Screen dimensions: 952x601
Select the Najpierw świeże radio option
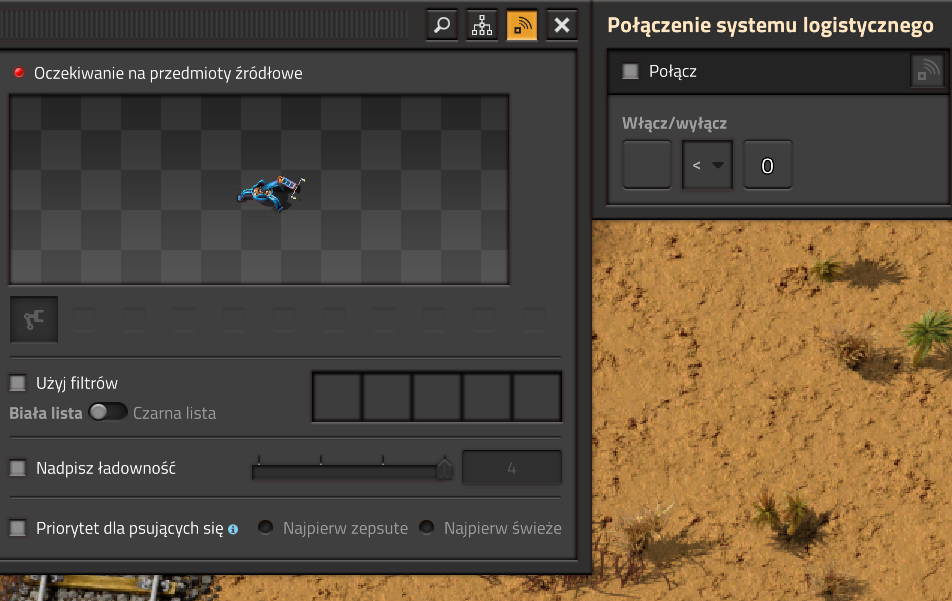coord(427,528)
